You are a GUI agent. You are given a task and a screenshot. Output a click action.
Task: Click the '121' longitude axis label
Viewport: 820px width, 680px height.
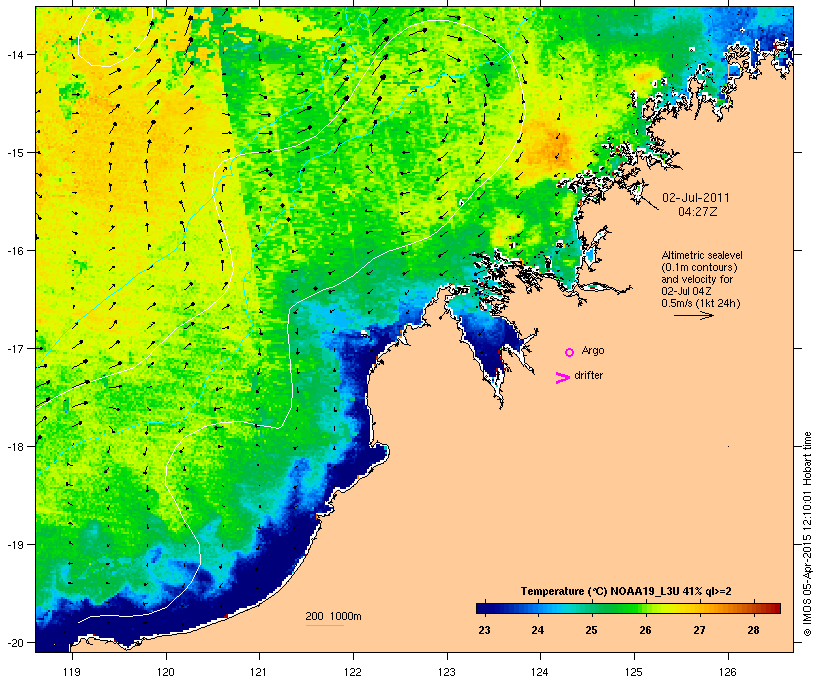click(x=259, y=672)
